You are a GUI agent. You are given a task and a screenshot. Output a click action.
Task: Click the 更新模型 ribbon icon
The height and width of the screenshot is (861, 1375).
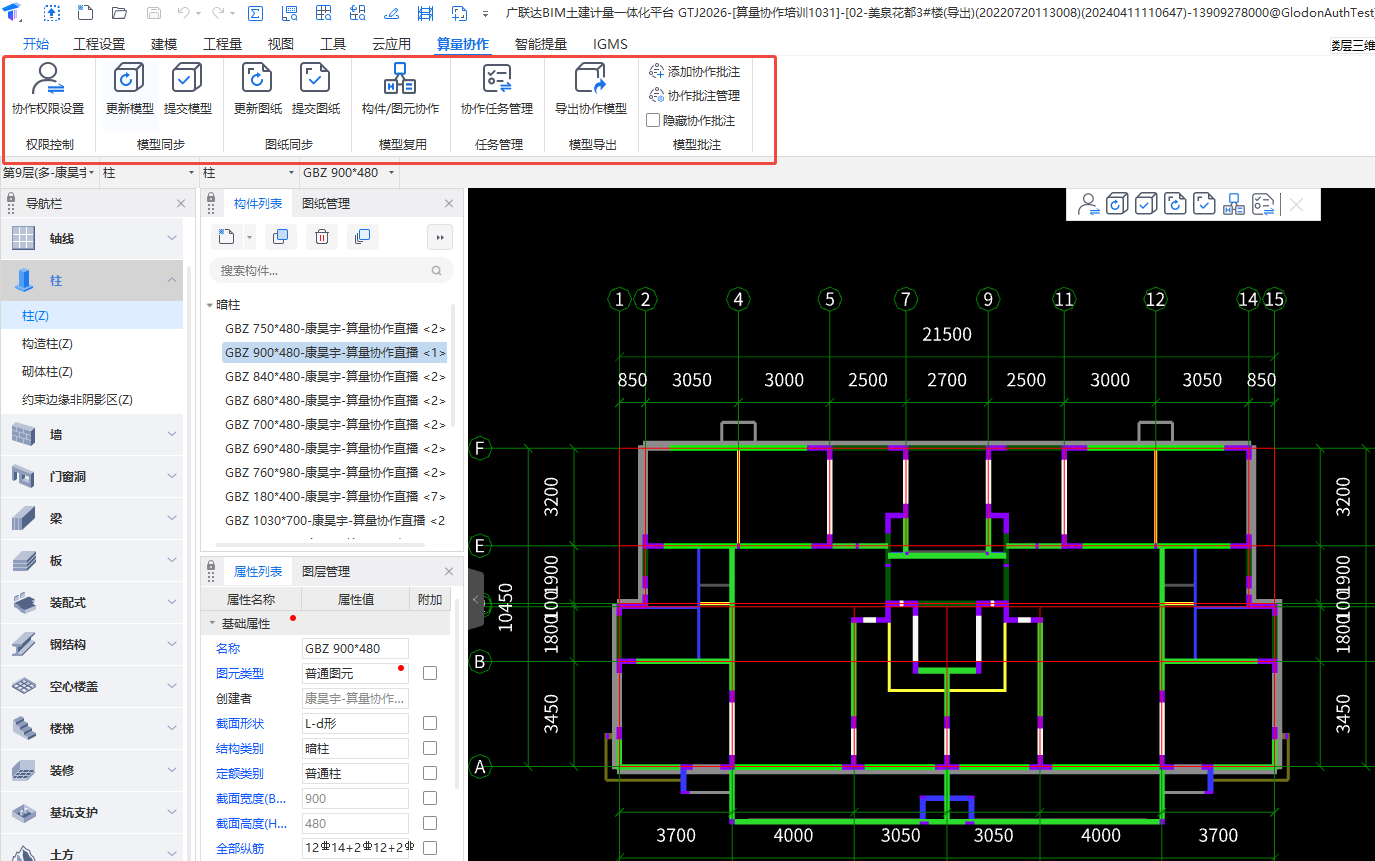pyautogui.click(x=129, y=79)
